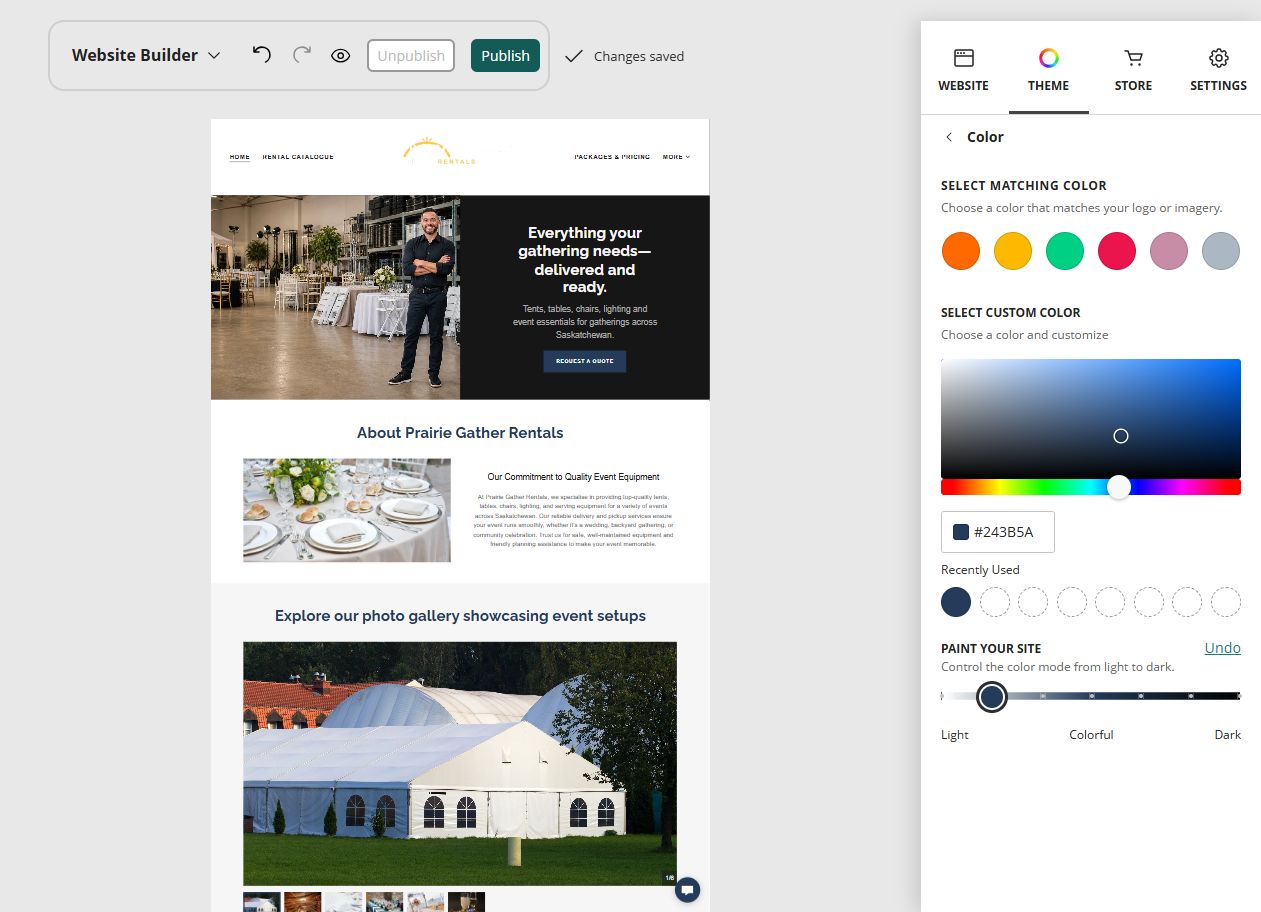Select the orange matching color
This screenshot has width=1261, height=912.
tap(961, 251)
